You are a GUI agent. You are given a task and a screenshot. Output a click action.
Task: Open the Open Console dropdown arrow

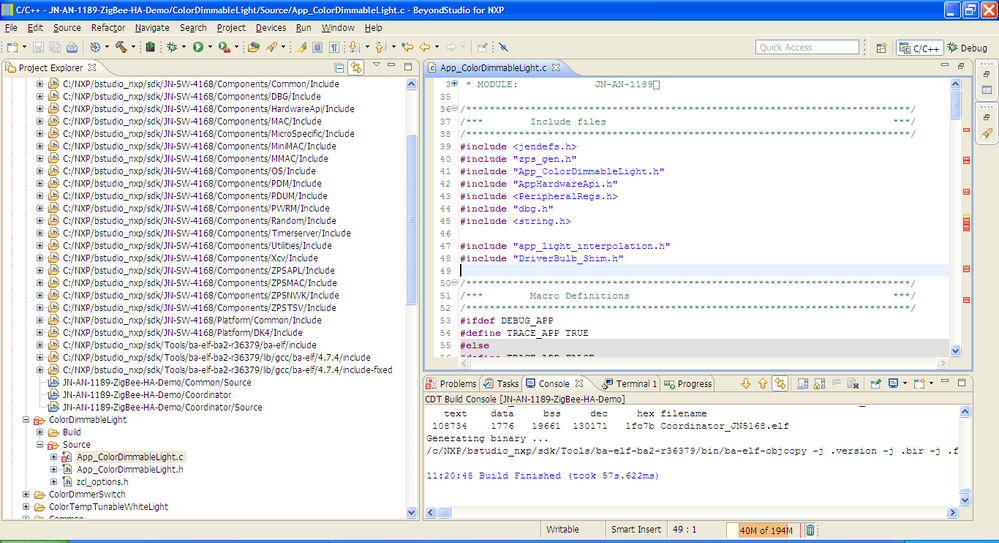point(931,384)
